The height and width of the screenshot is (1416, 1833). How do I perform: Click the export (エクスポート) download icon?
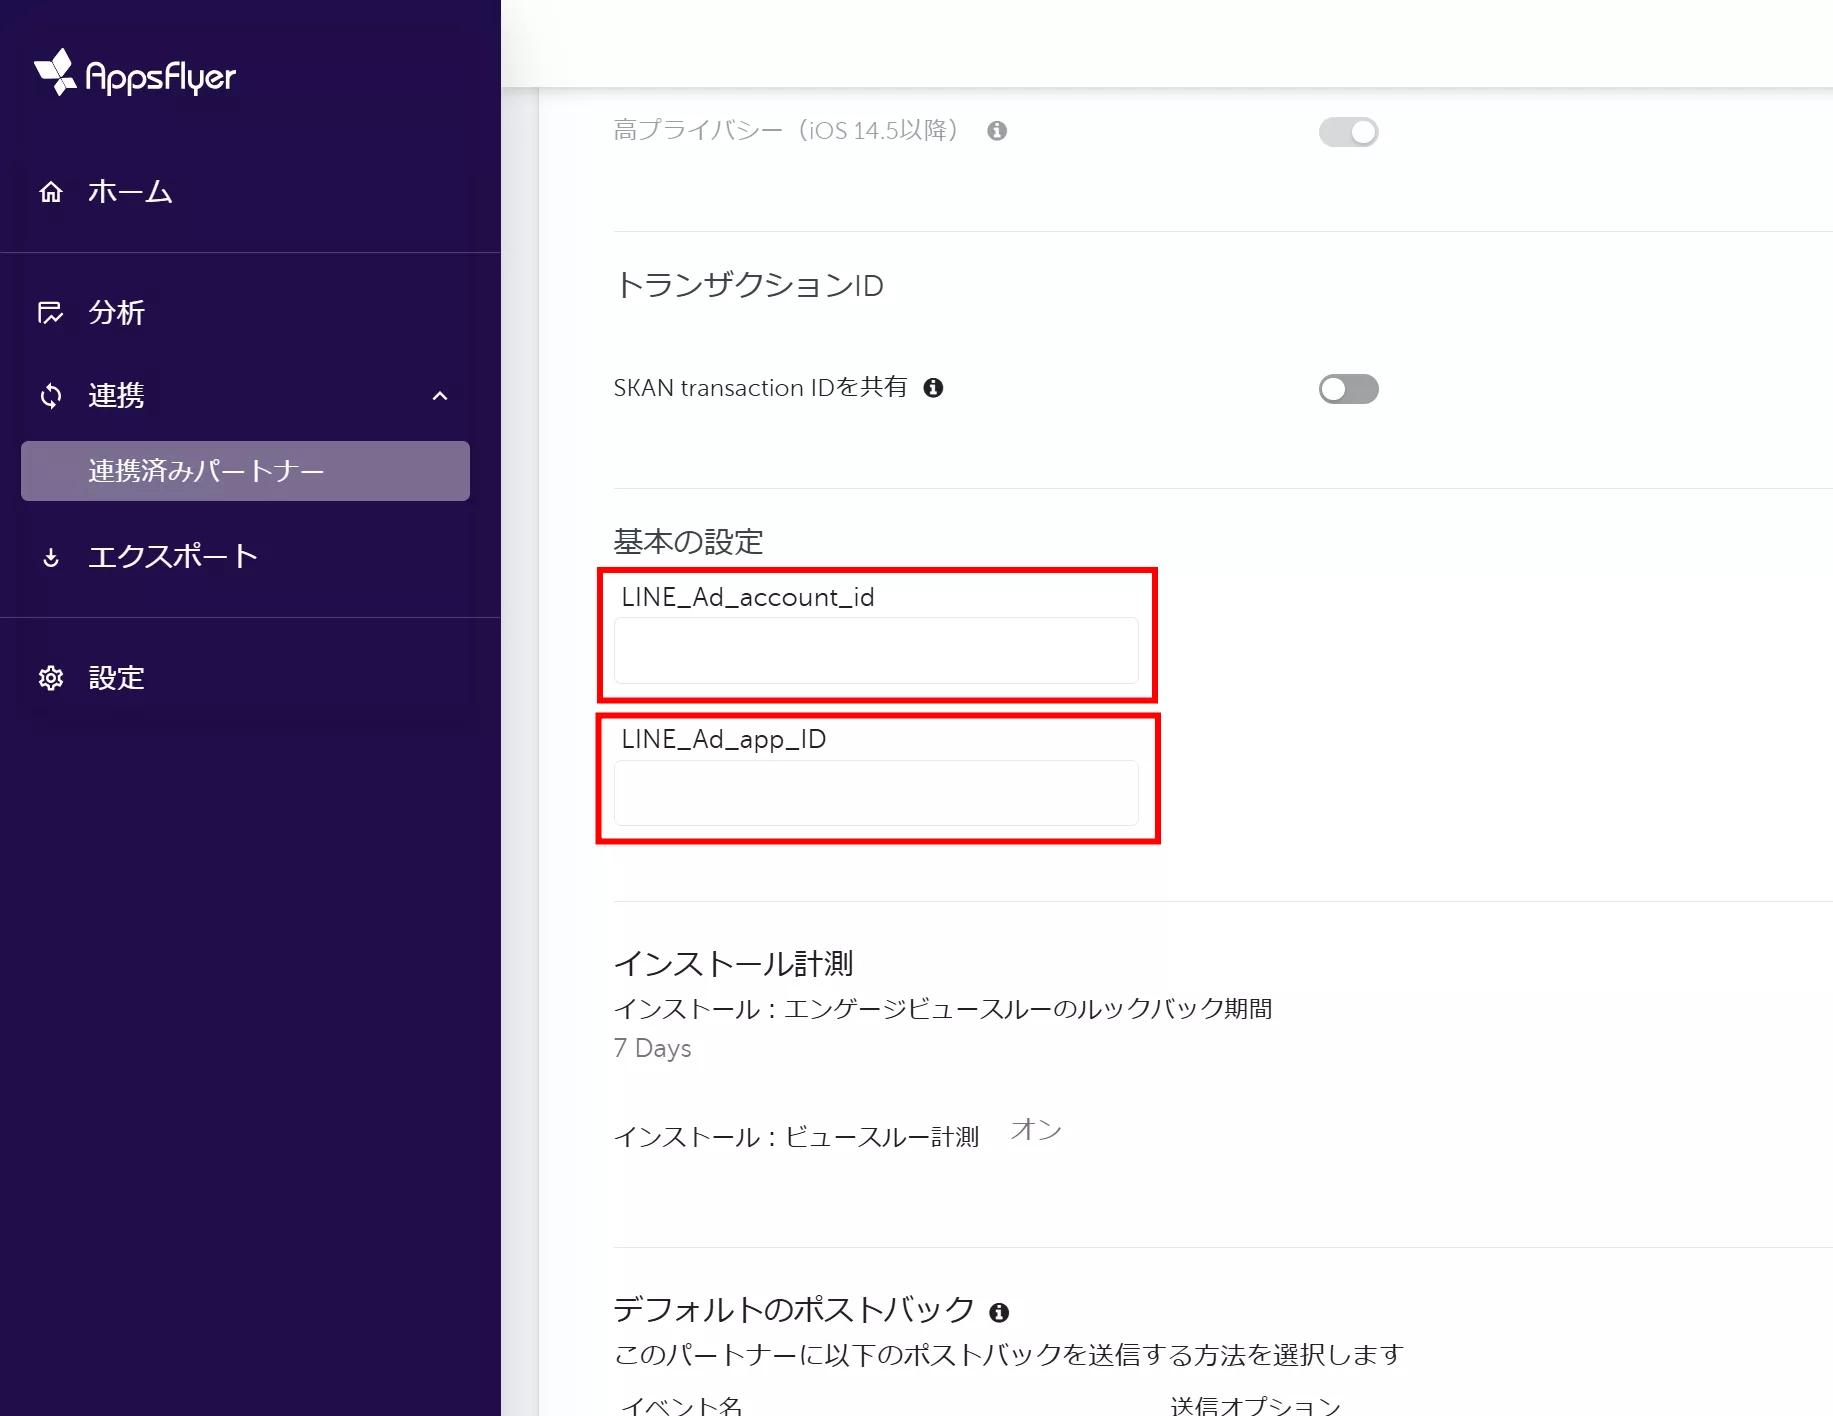coord(51,557)
